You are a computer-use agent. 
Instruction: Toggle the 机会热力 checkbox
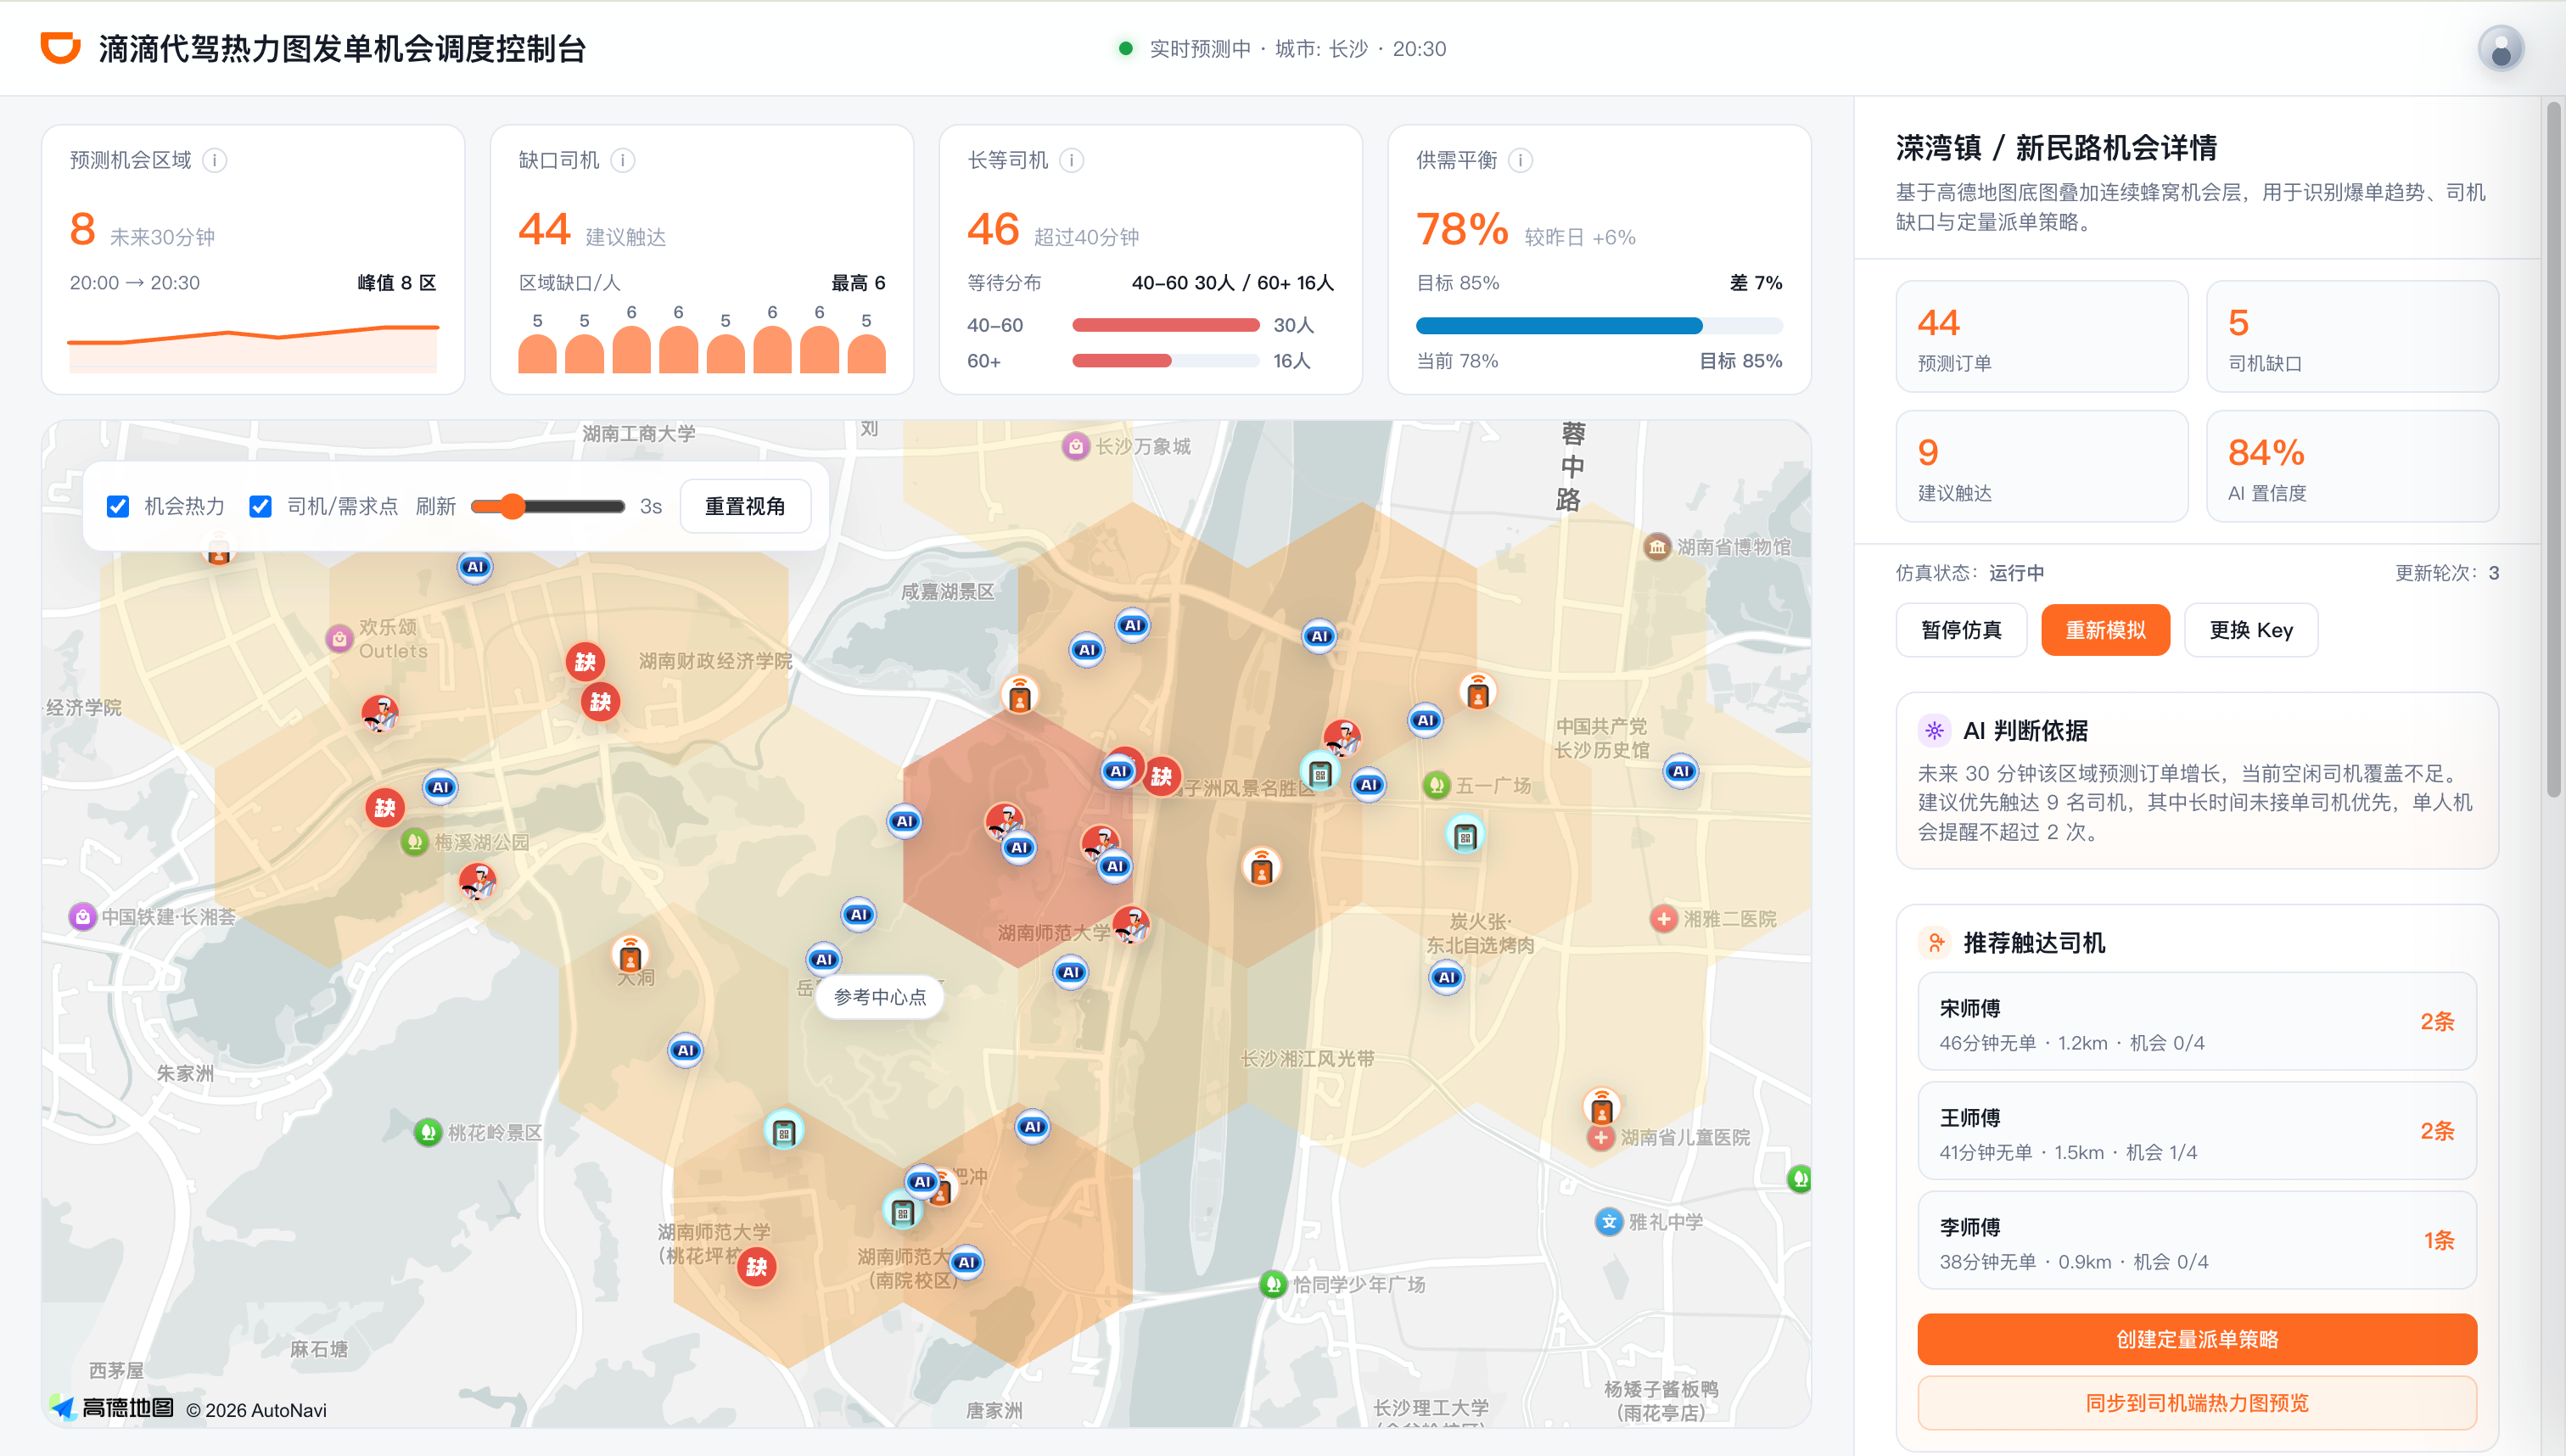[118, 506]
